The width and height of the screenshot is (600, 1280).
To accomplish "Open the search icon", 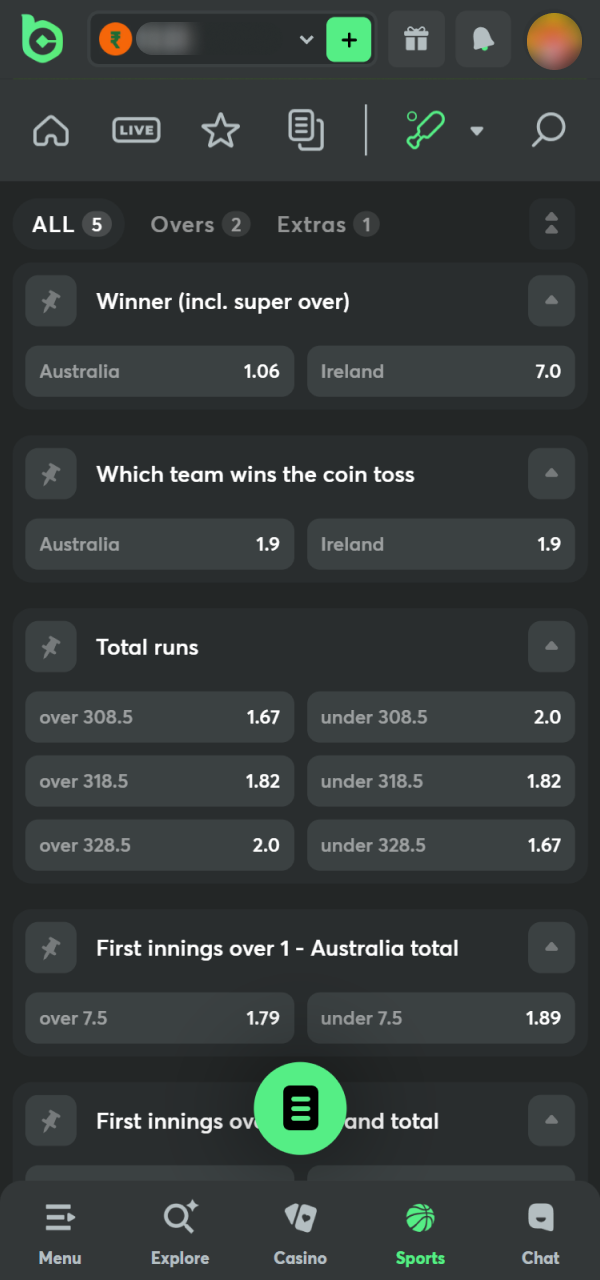I will click(x=548, y=130).
